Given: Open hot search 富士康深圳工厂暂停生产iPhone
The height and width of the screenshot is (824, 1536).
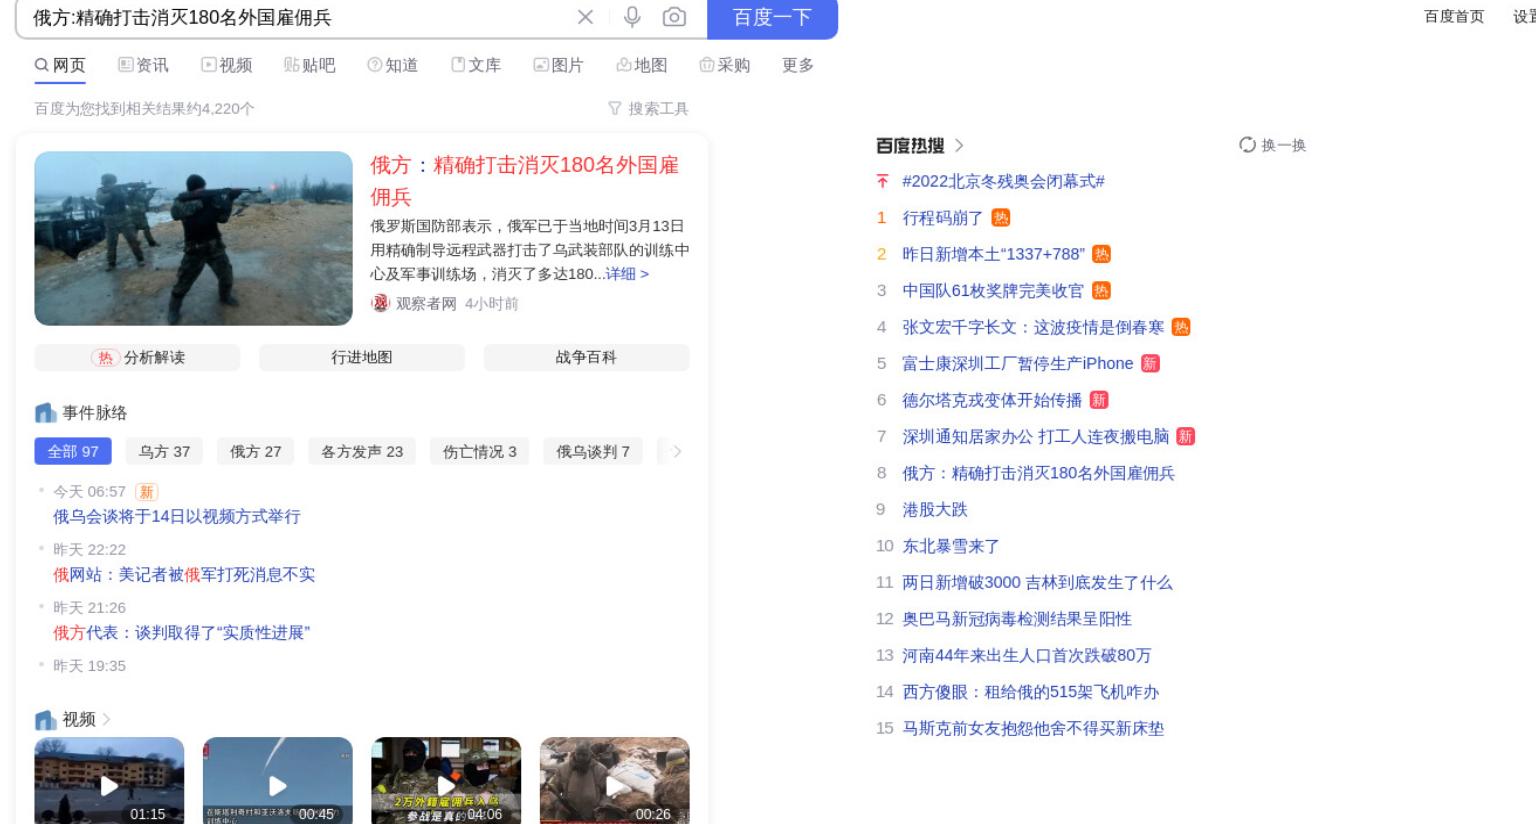Looking at the screenshot, I should pos(1018,364).
